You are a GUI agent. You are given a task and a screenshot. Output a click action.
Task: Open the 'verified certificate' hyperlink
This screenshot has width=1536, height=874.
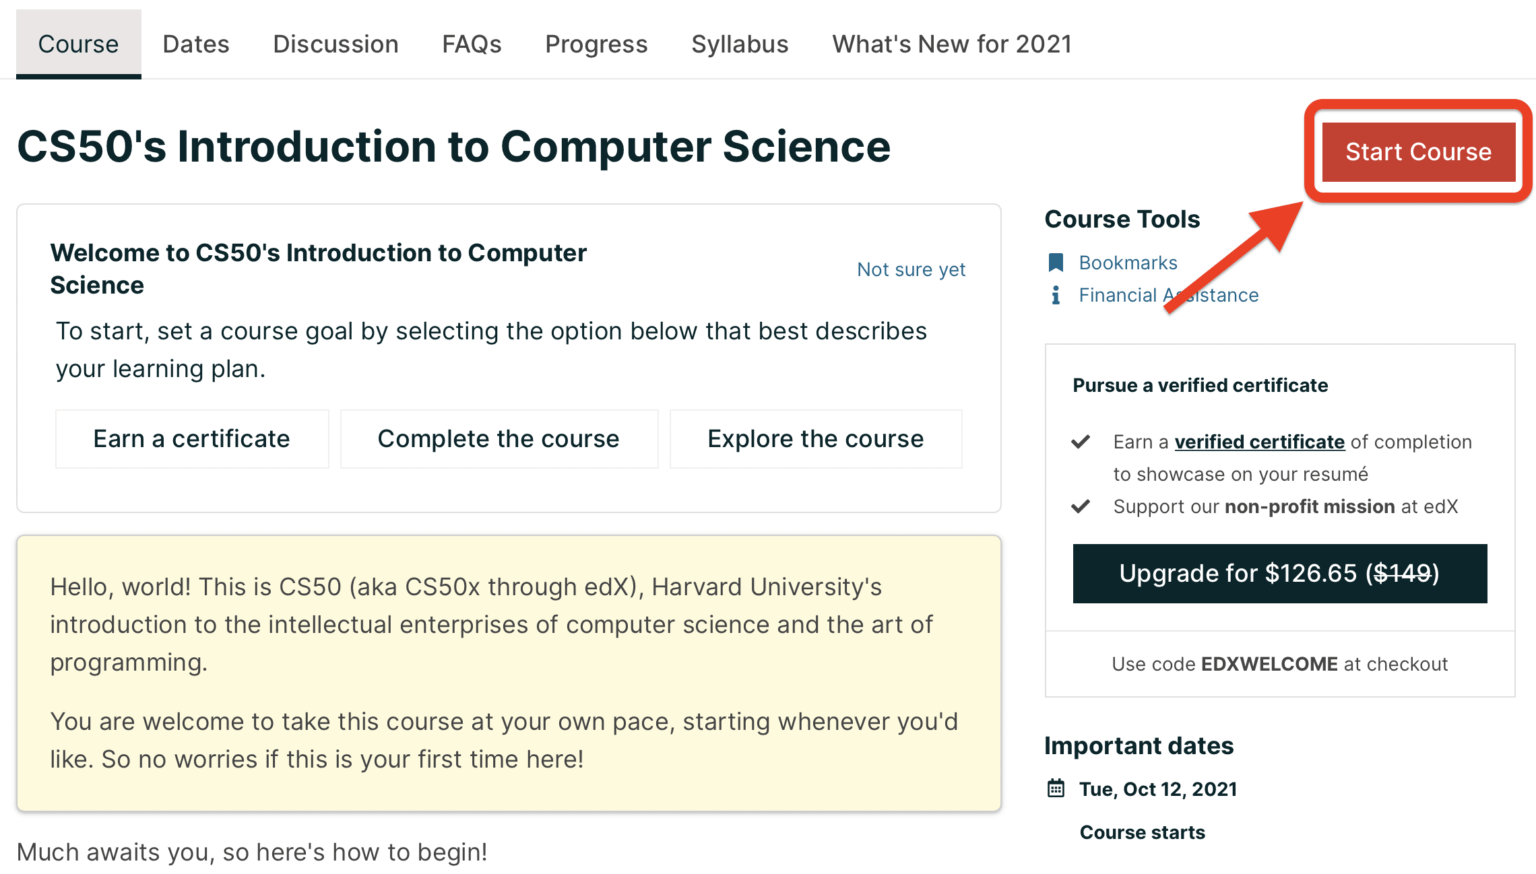click(x=1259, y=441)
